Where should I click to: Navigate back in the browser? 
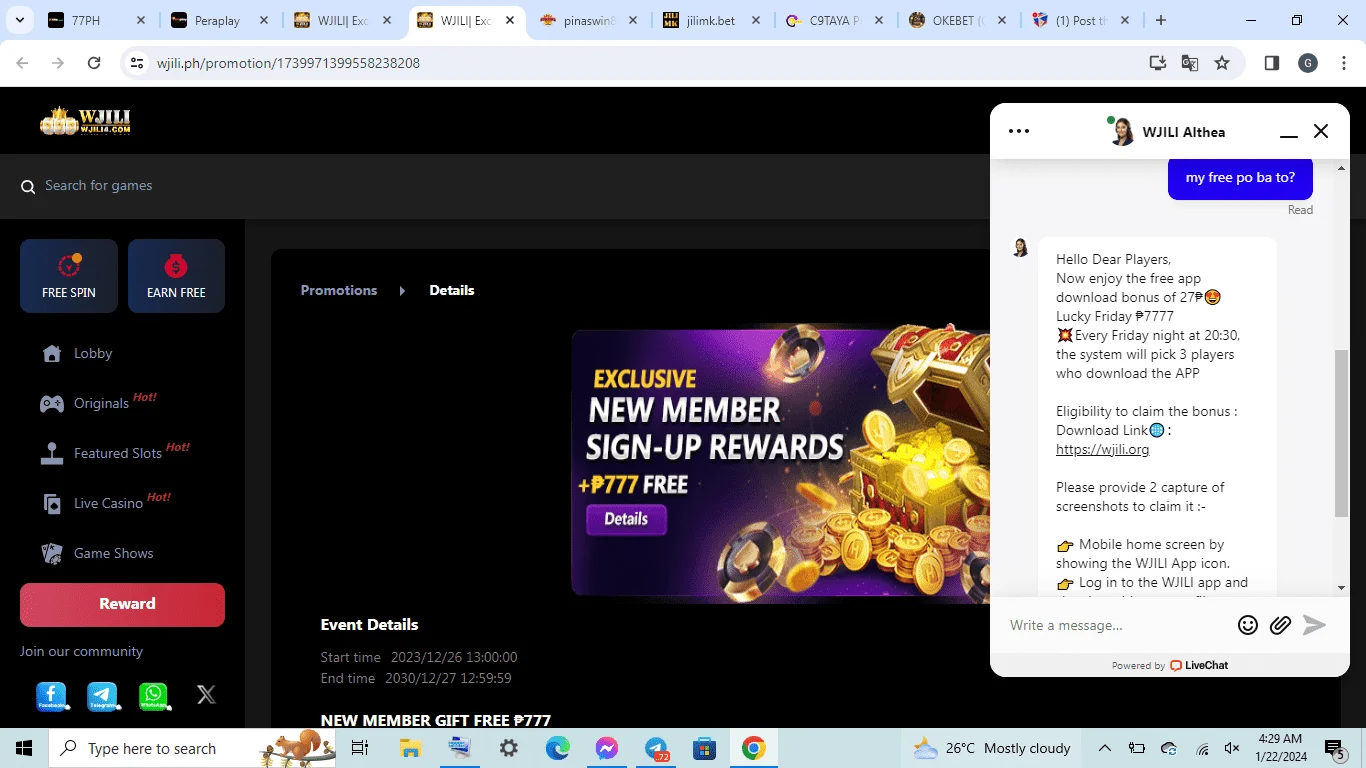click(23, 63)
